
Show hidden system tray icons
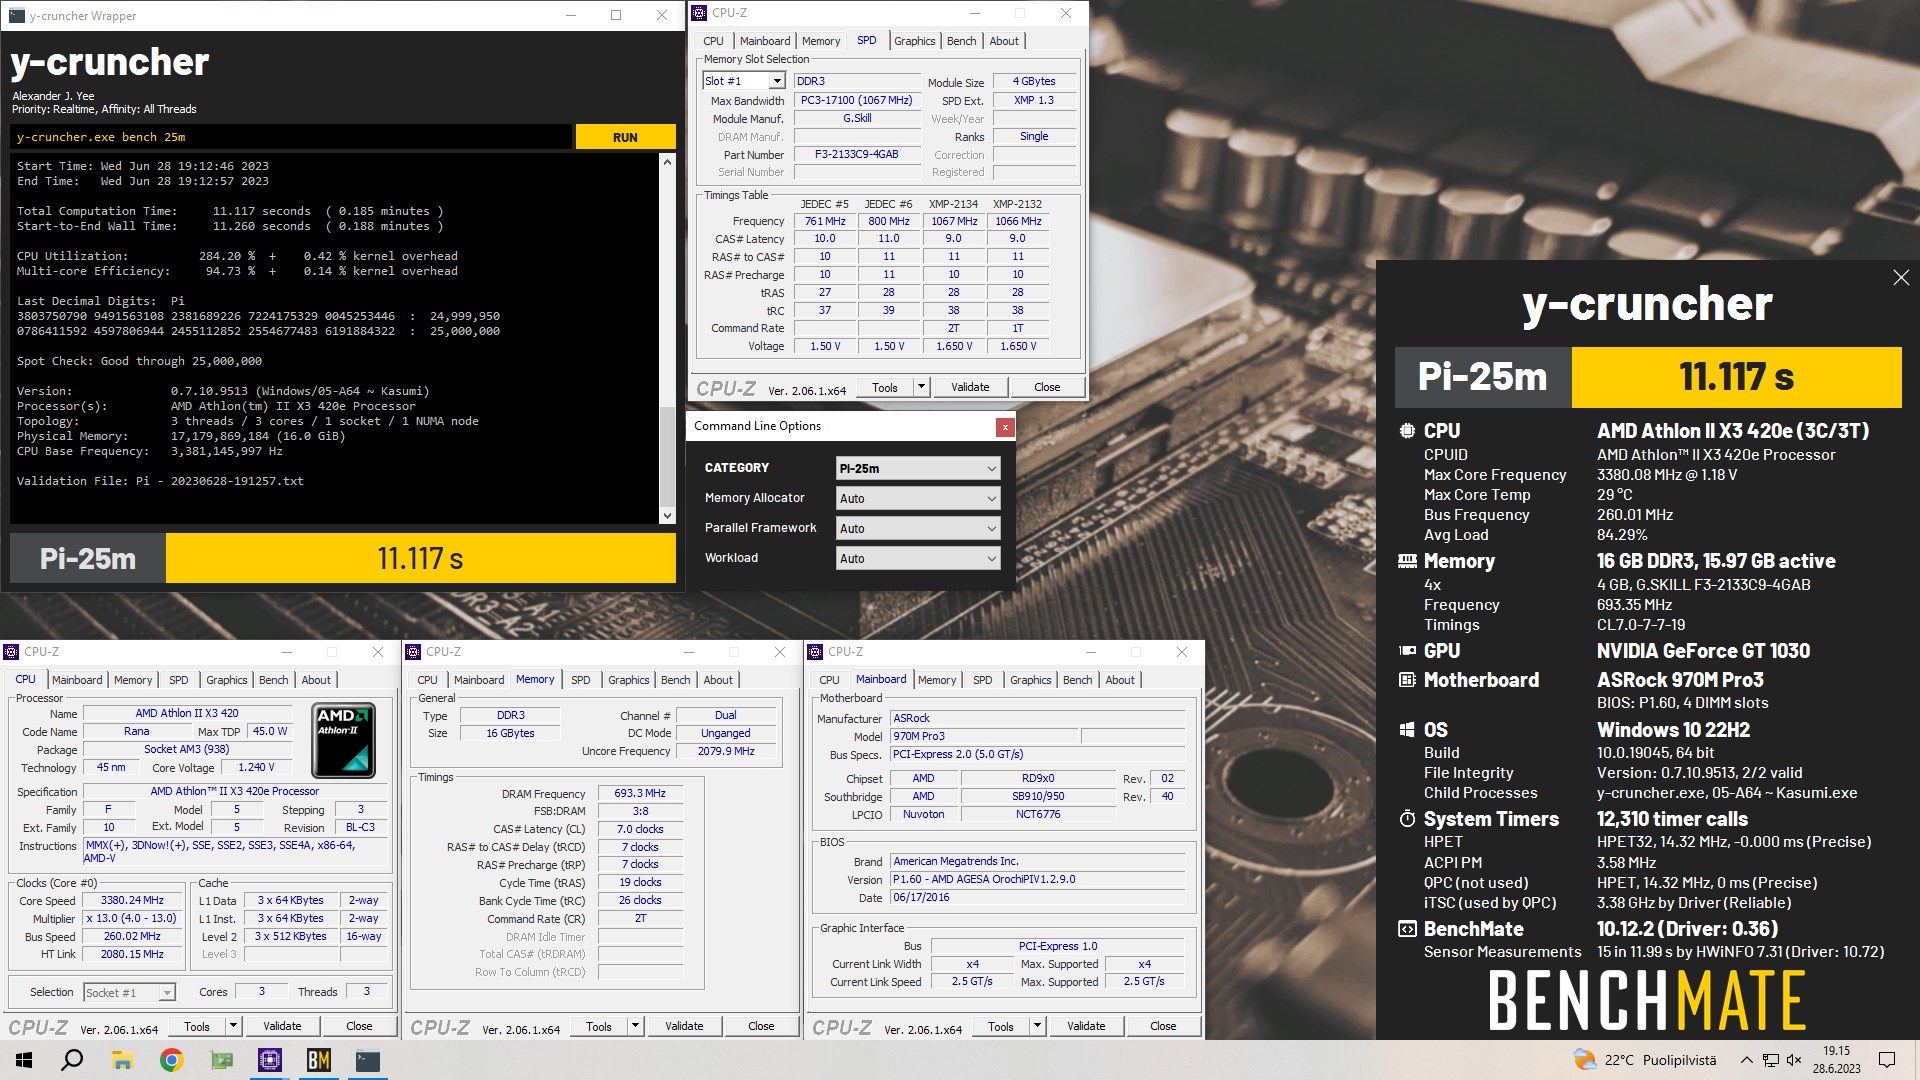[x=1746, y=1060]
